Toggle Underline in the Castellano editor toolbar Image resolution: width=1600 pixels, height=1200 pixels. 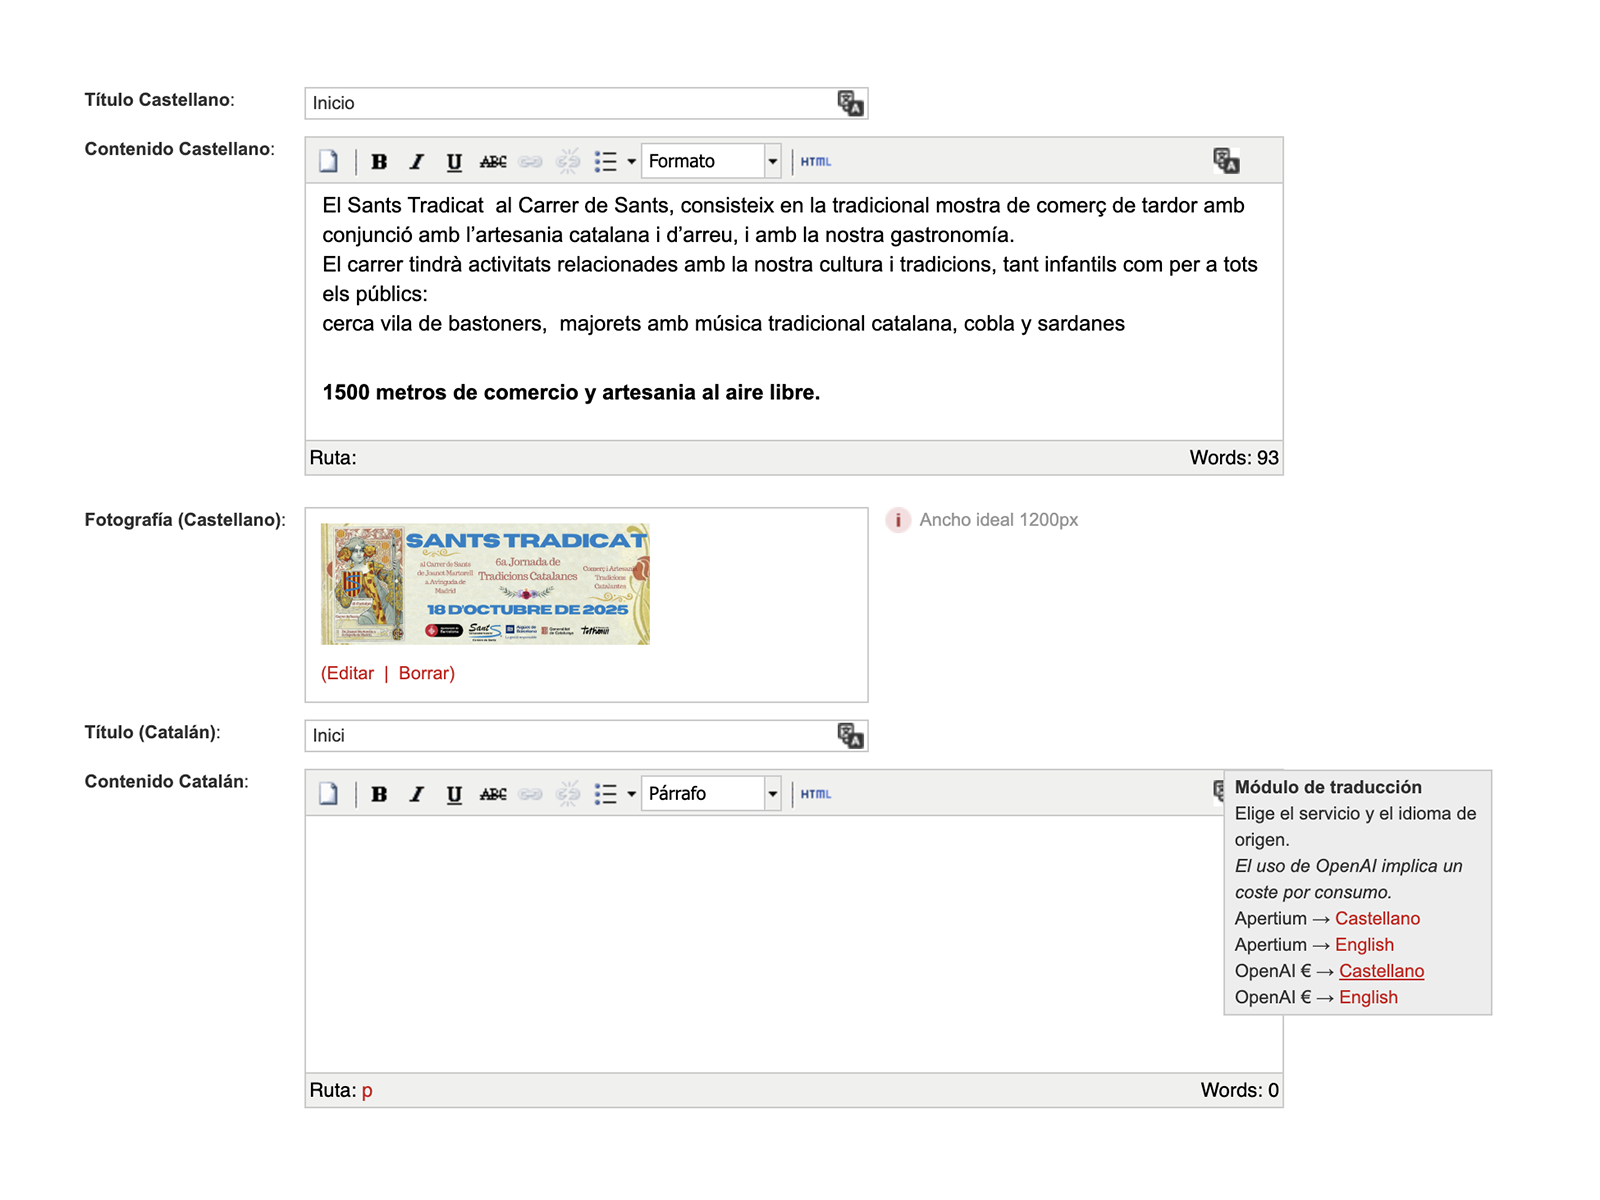click(x=454, y=162)
